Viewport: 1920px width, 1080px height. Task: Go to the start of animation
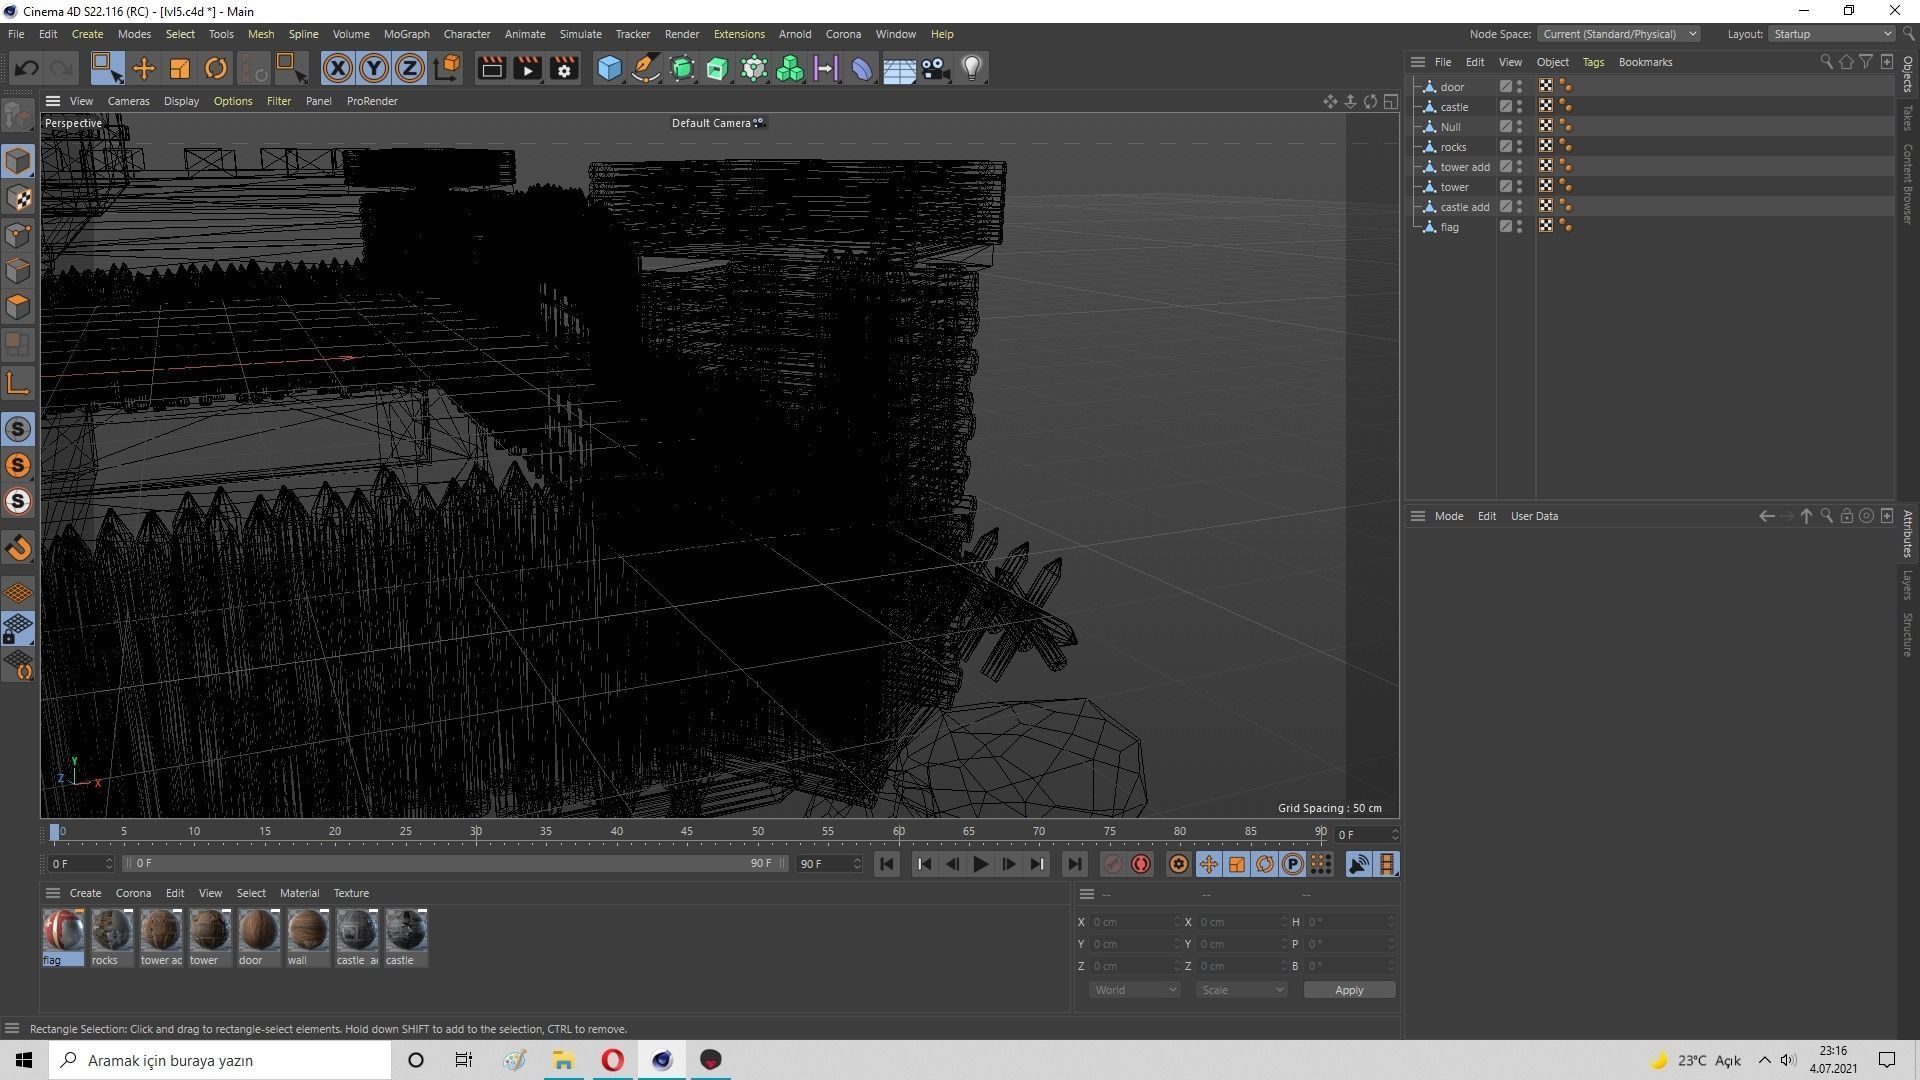(887, 864)
